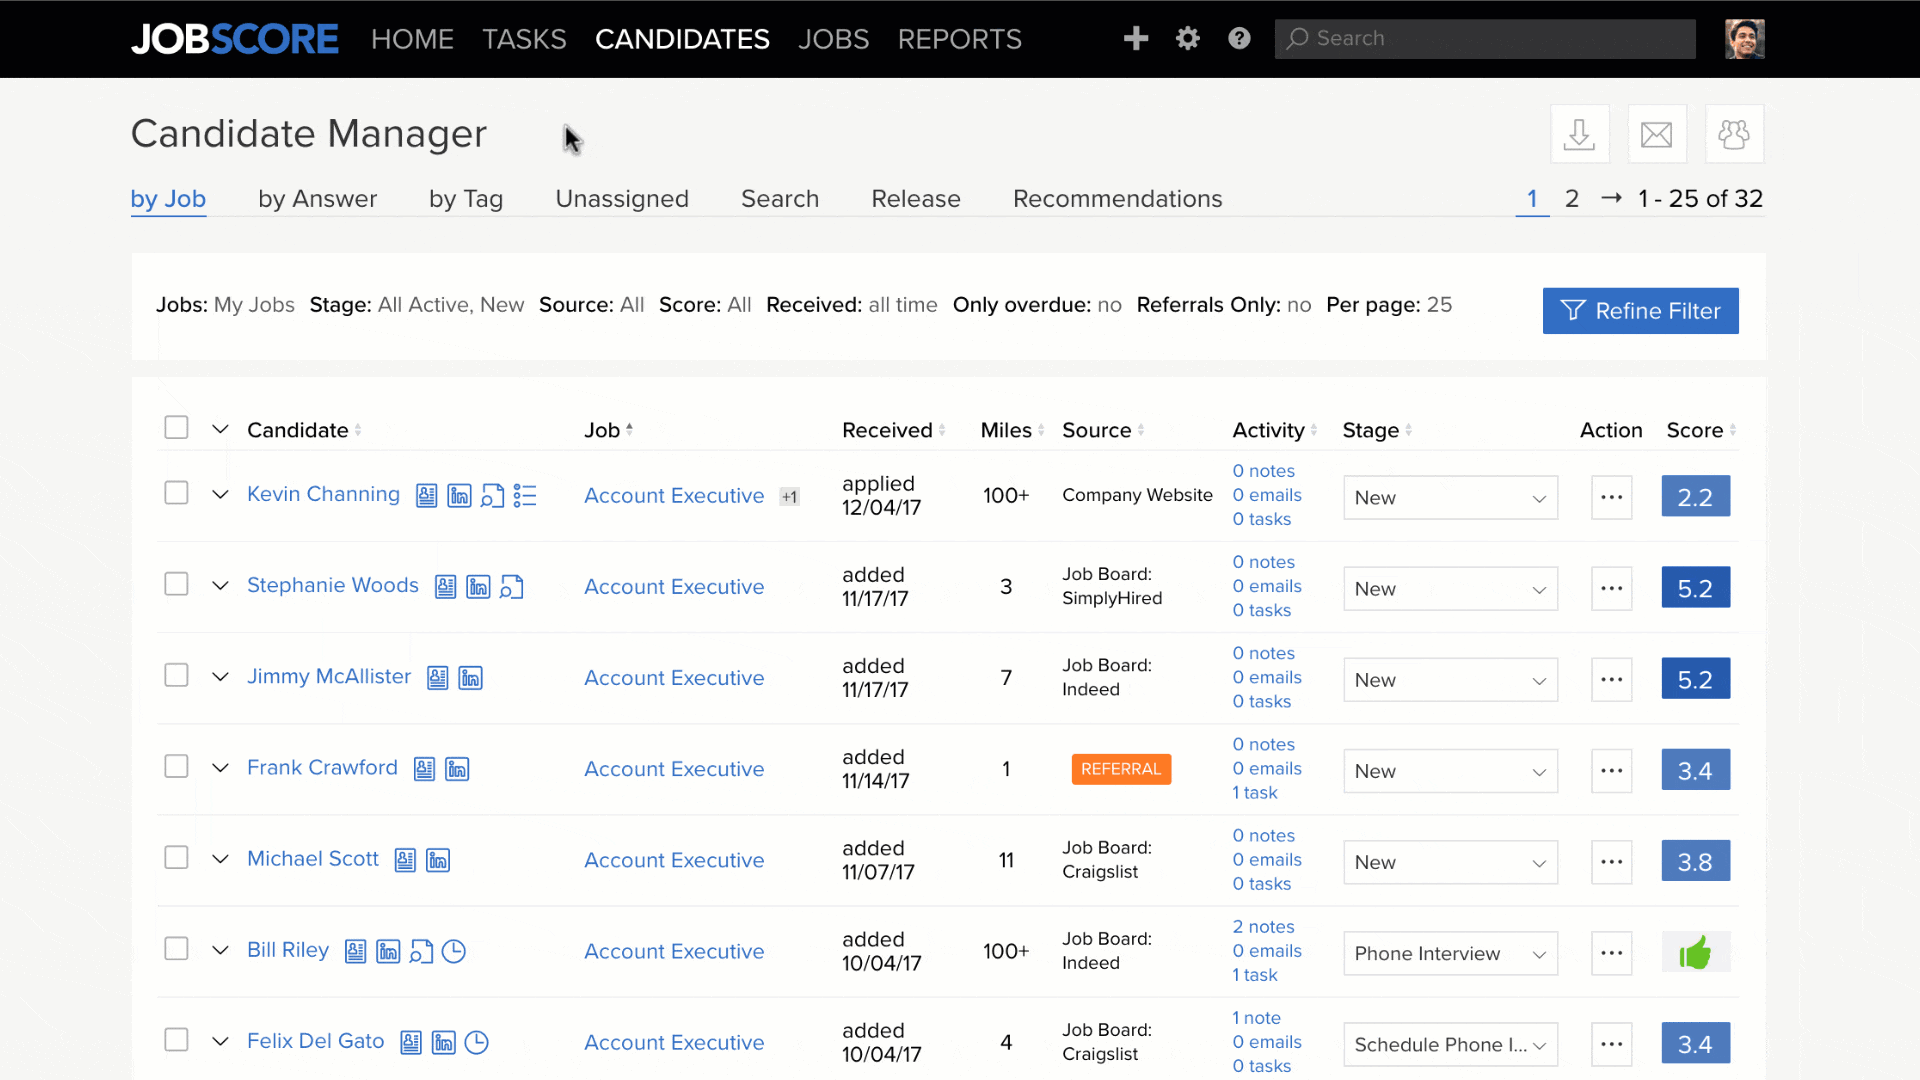Click Bill Riley's clock icon

tap(454, 951)
